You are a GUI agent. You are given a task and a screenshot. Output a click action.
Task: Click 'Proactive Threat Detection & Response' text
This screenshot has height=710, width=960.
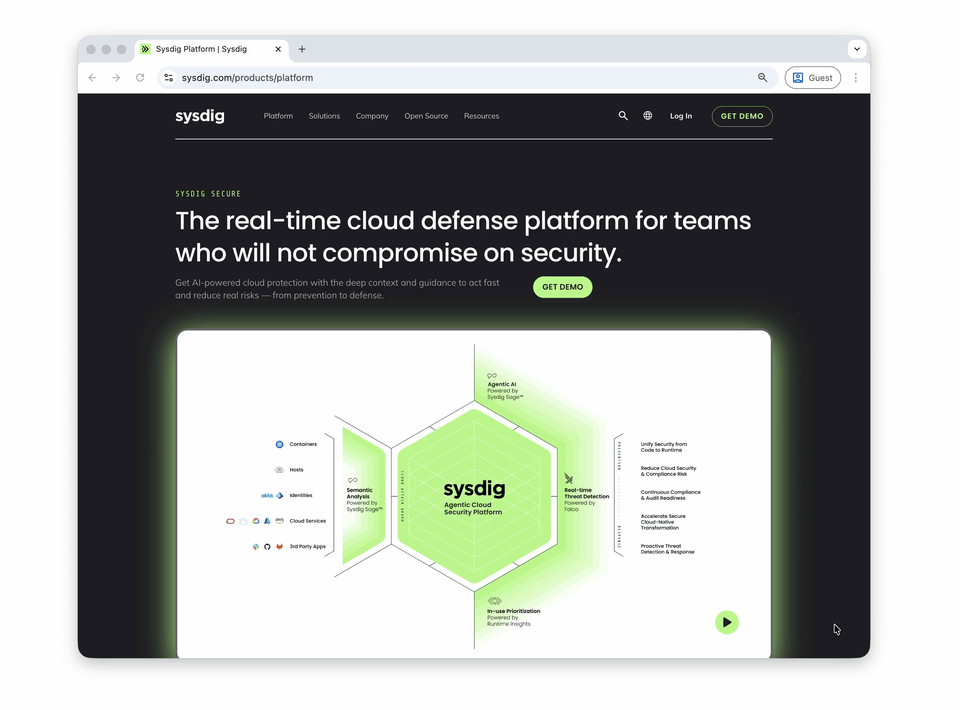tap(667, 549)
